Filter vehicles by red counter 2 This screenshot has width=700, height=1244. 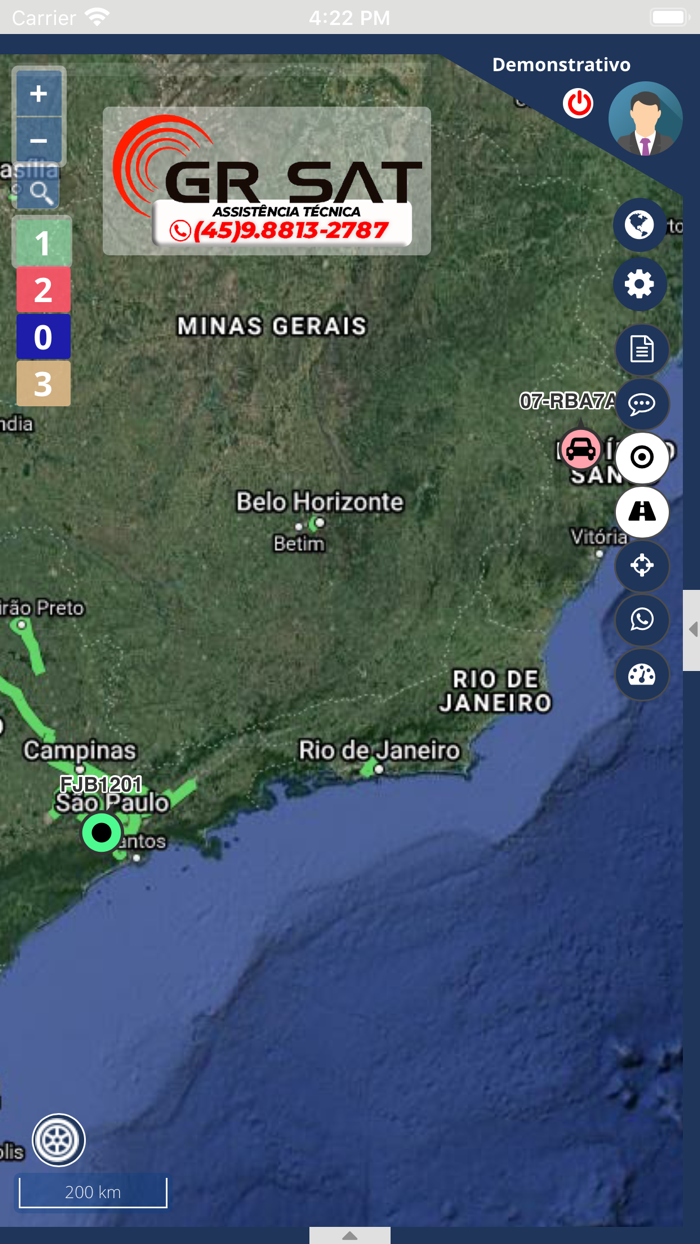tap(43, 290)
